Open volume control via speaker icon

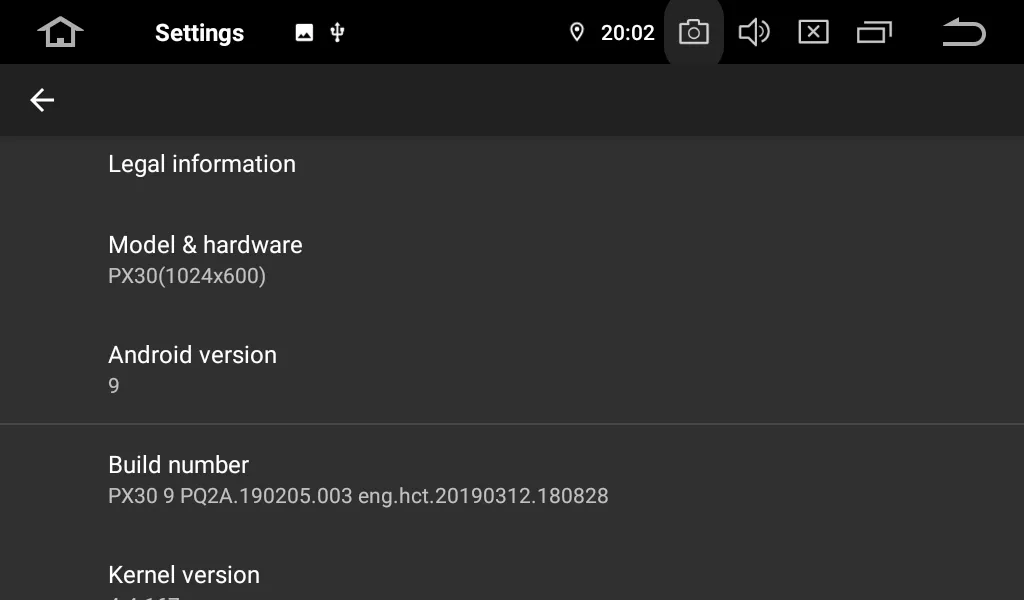tap(753, 32)
